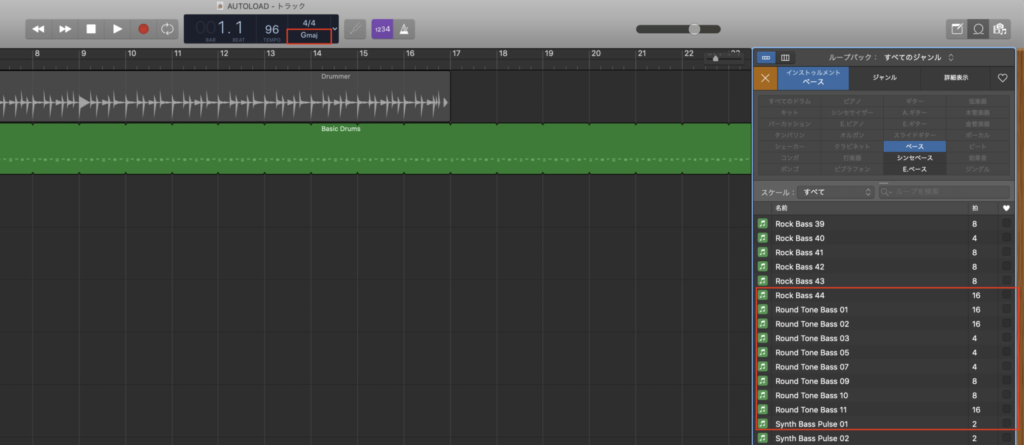This screenshot has width=1024, height=445.
Task: Start playback with the Play button
Action: click(117, 29)
